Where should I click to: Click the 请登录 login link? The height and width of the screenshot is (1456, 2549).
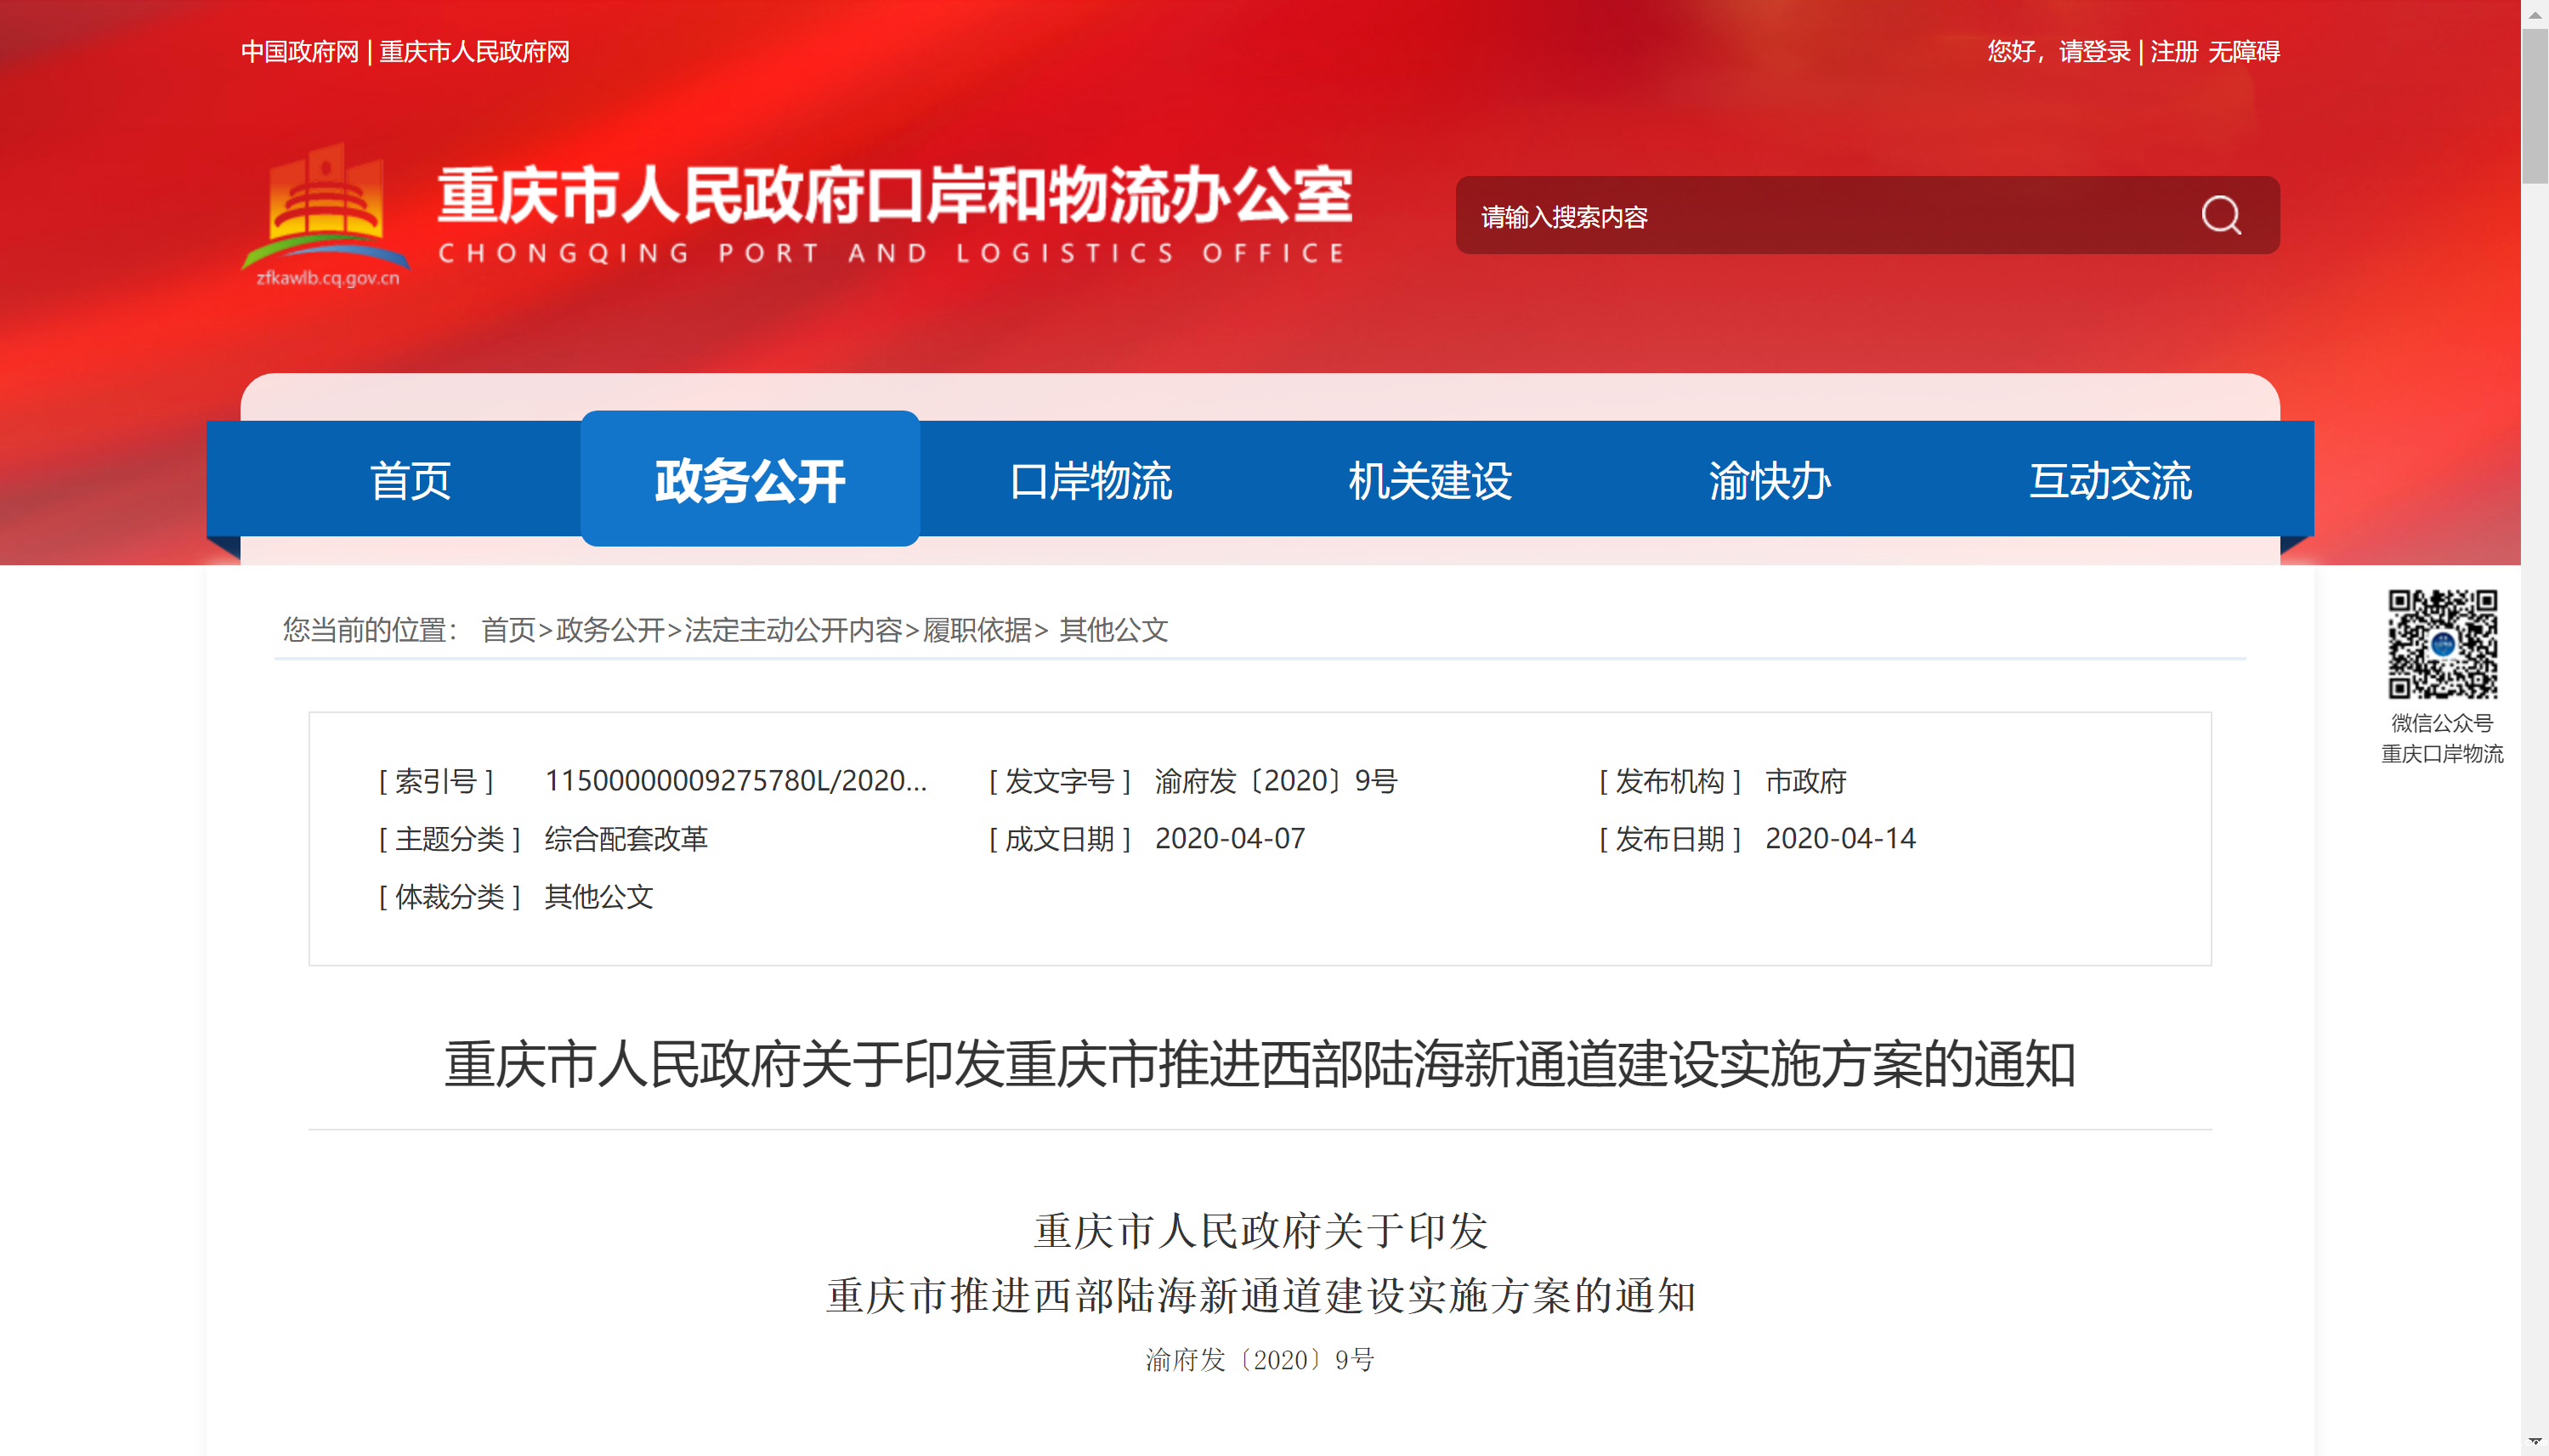tap(2094, 52)
